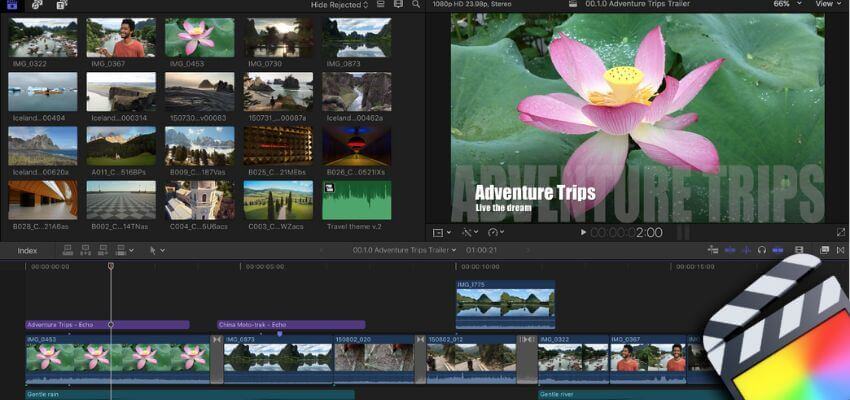This screenshot has width=850, height=400.
Task: Click the 00:00:05:00 ruler timecode
Action: coord(265,267)
